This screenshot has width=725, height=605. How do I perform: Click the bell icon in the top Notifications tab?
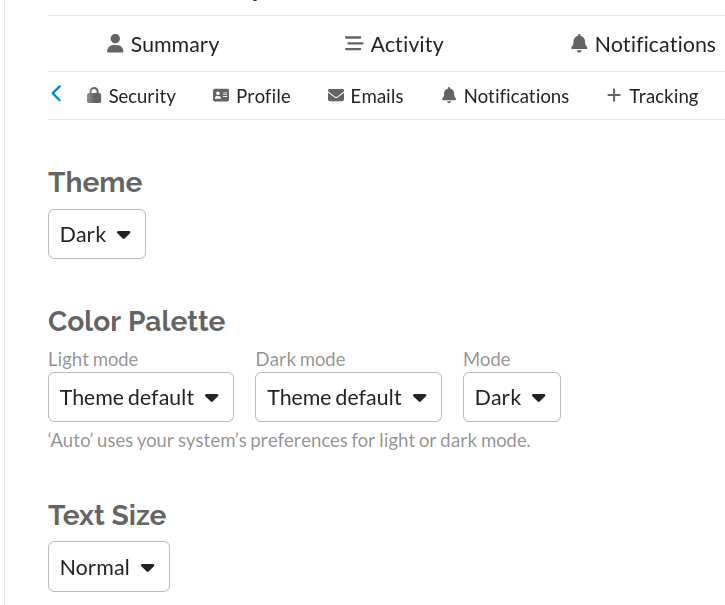point(579,44)
